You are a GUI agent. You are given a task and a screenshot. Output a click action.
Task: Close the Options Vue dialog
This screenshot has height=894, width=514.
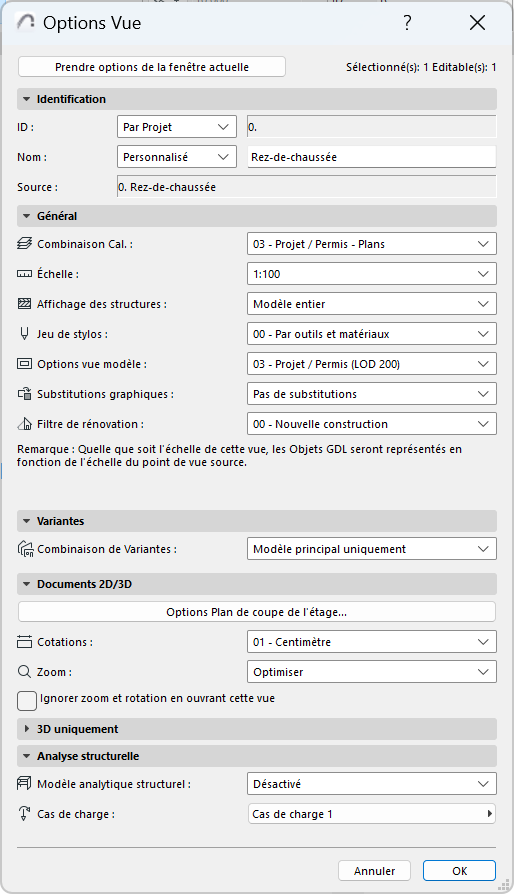477,23
